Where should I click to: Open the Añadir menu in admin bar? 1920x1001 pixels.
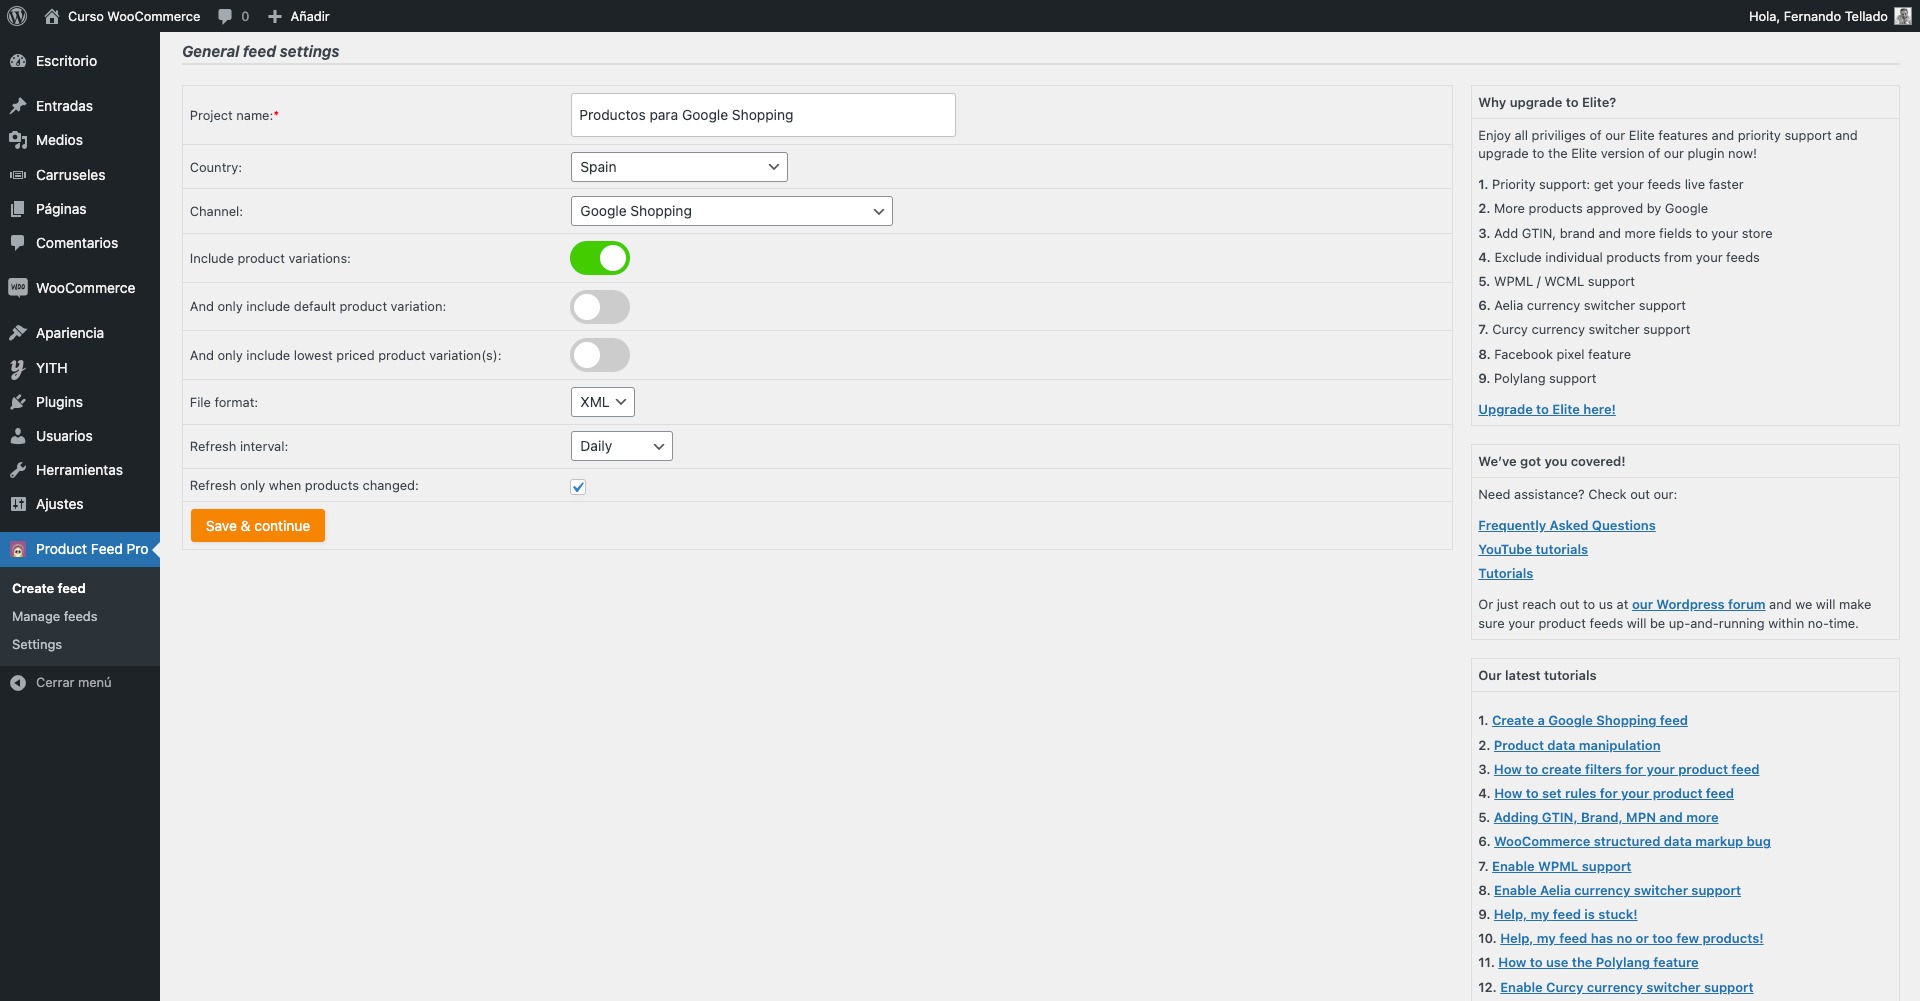click(298, 16)
